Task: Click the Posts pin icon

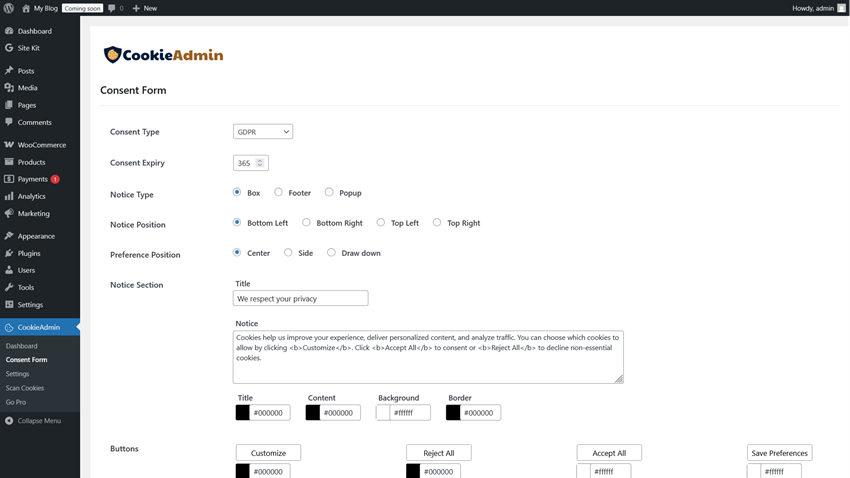Action: [9, 70]
